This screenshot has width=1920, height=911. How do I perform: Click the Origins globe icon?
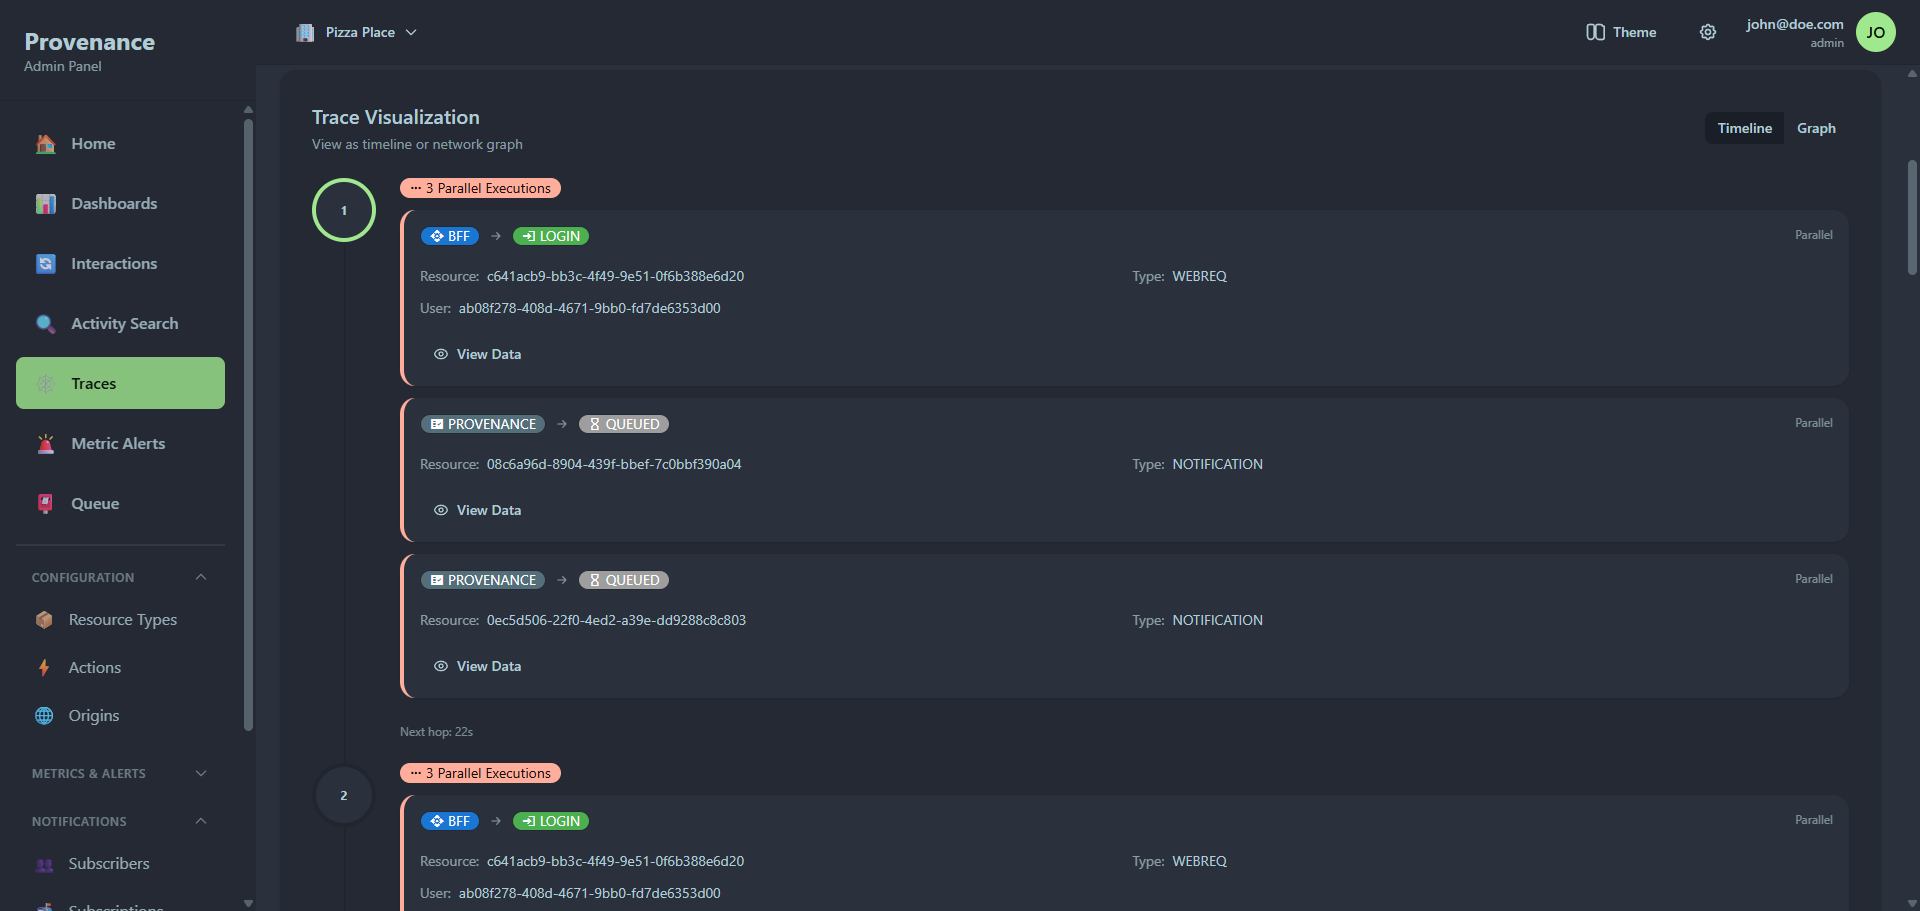click(x=44, y=716)
